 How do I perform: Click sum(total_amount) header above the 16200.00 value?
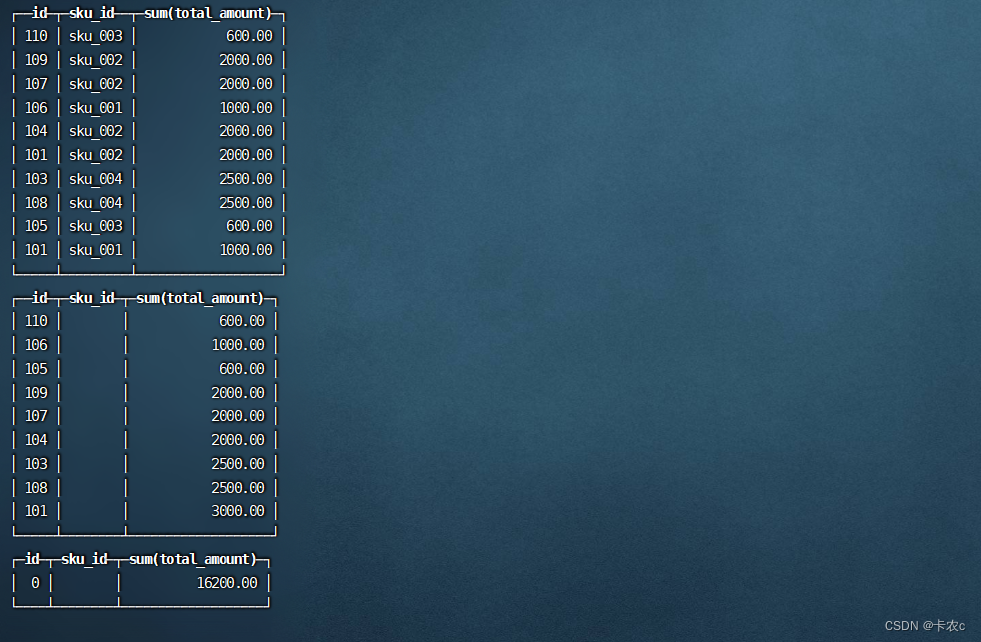pos(193,559)
